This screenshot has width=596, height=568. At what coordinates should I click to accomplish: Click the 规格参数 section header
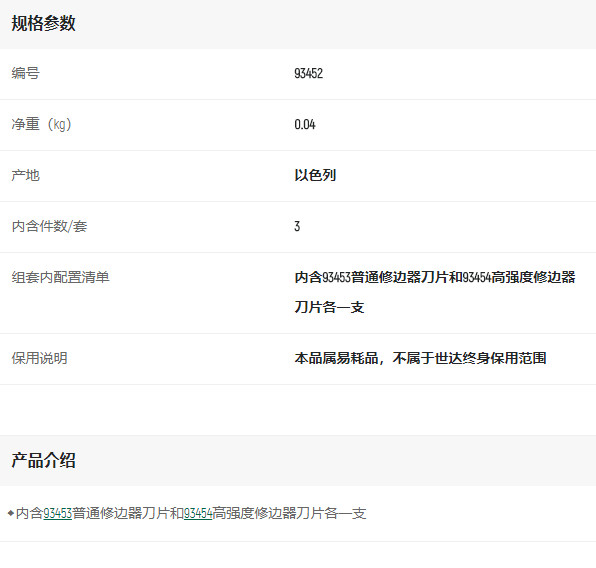(43, 24)
